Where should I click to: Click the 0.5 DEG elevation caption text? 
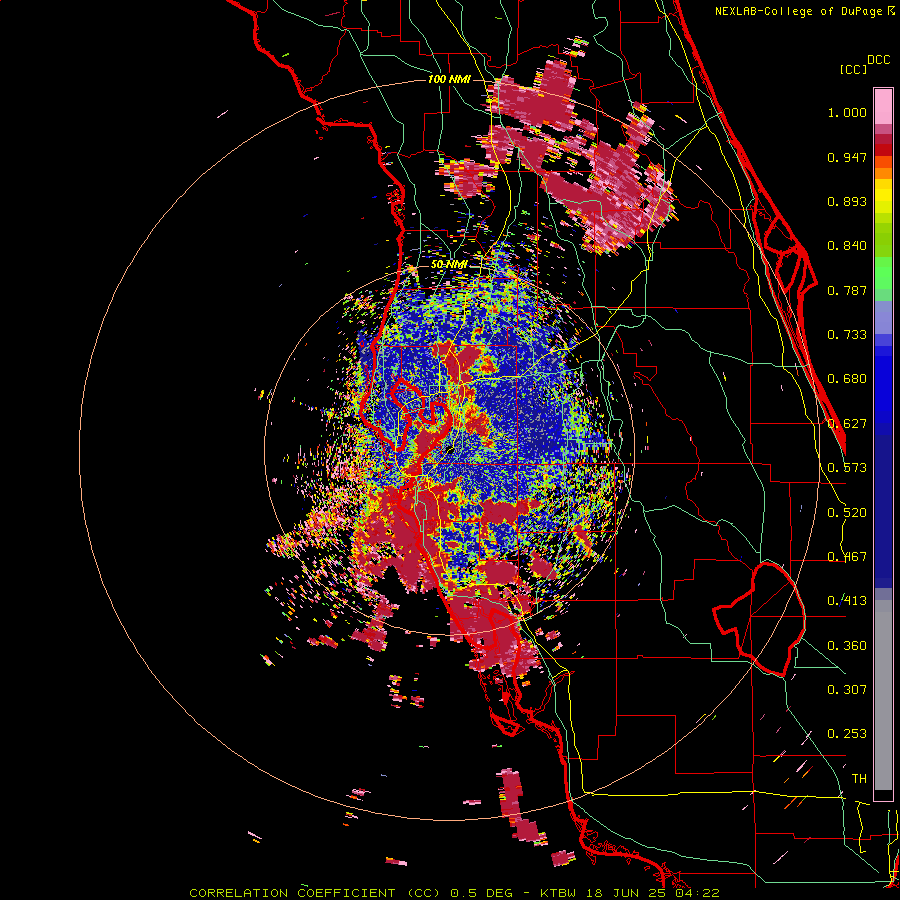482,893
